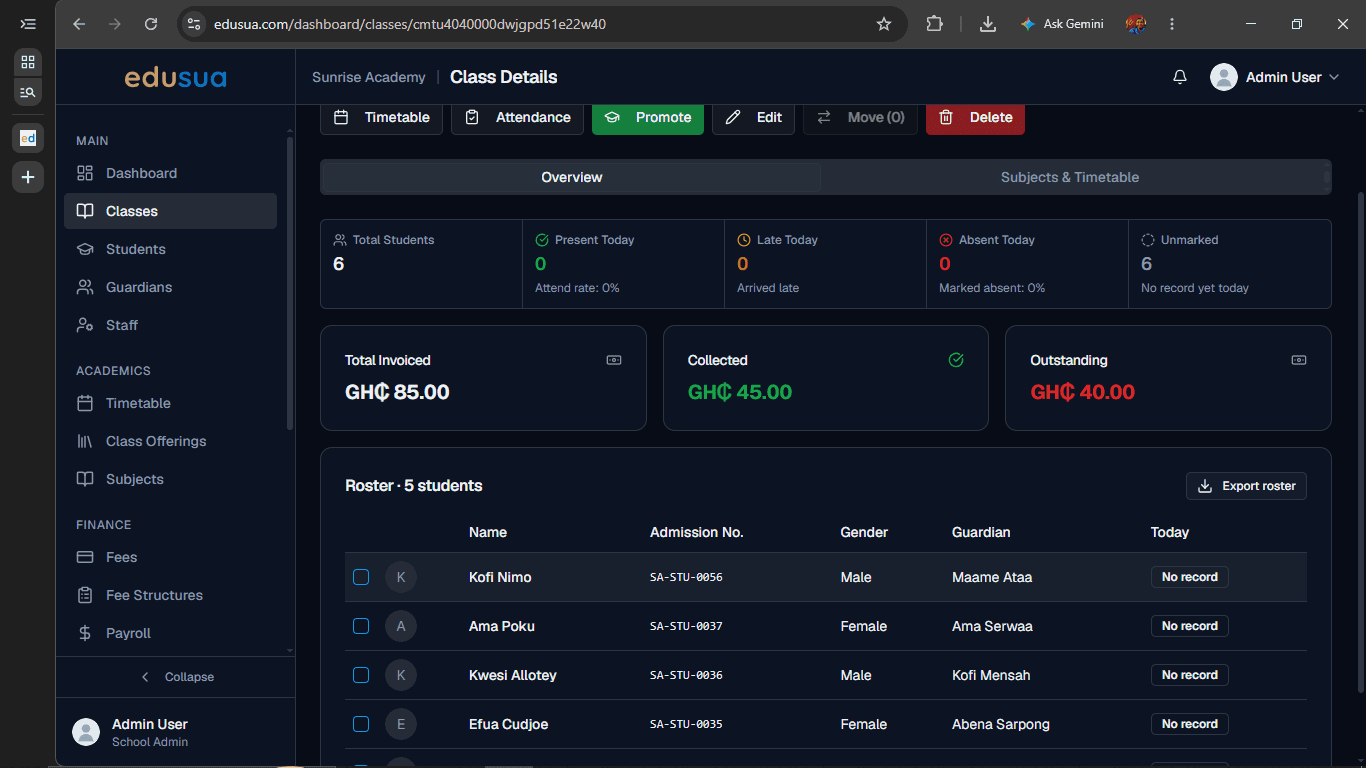Viewport: 1366px width, 768px height.
Task: Click the name Efua Cudjoe
Action: pos(508,724)
